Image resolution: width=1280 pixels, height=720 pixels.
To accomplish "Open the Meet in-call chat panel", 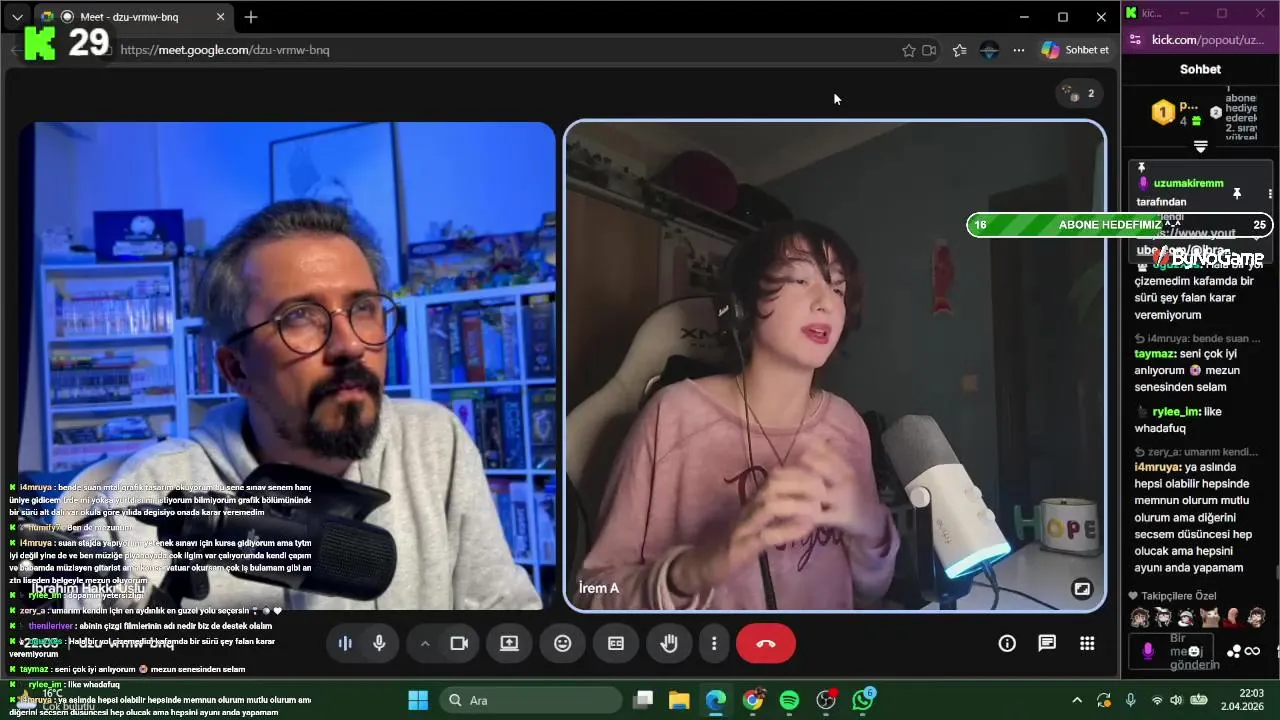I will coord(1047,643).
